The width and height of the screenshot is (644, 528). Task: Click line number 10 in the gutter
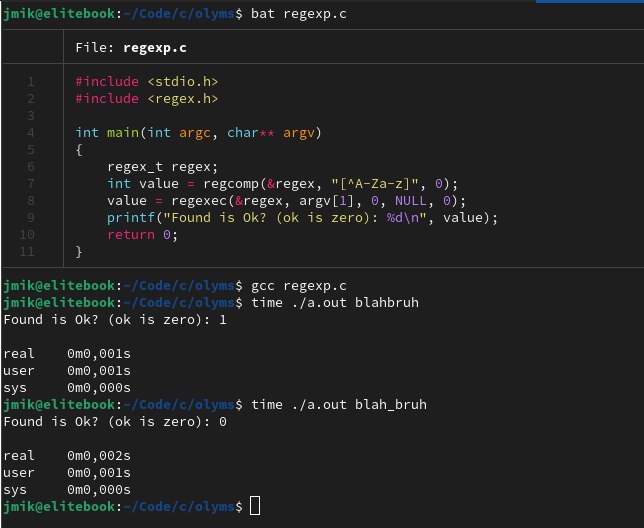tap(27, 235)
